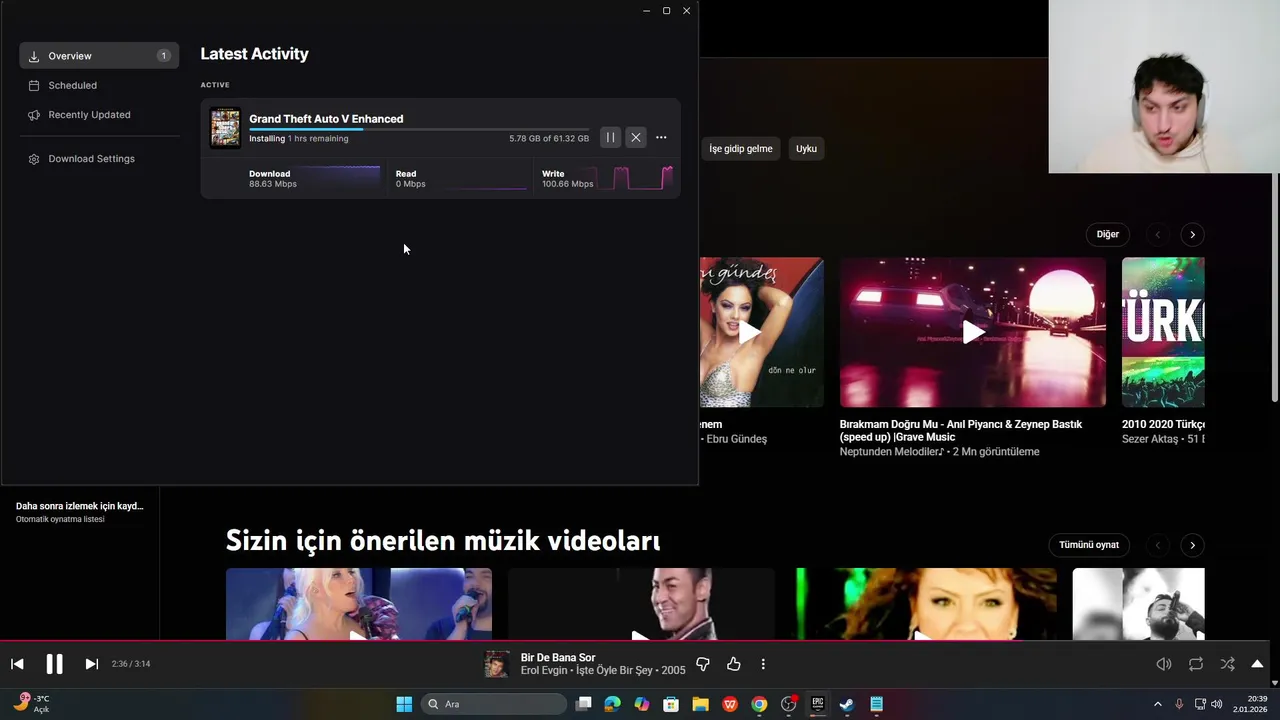The width and height of the screenshot is (1280, 720).
Task: Switch to Epic Games Launcher in taskbar
Action: [817, 704]
